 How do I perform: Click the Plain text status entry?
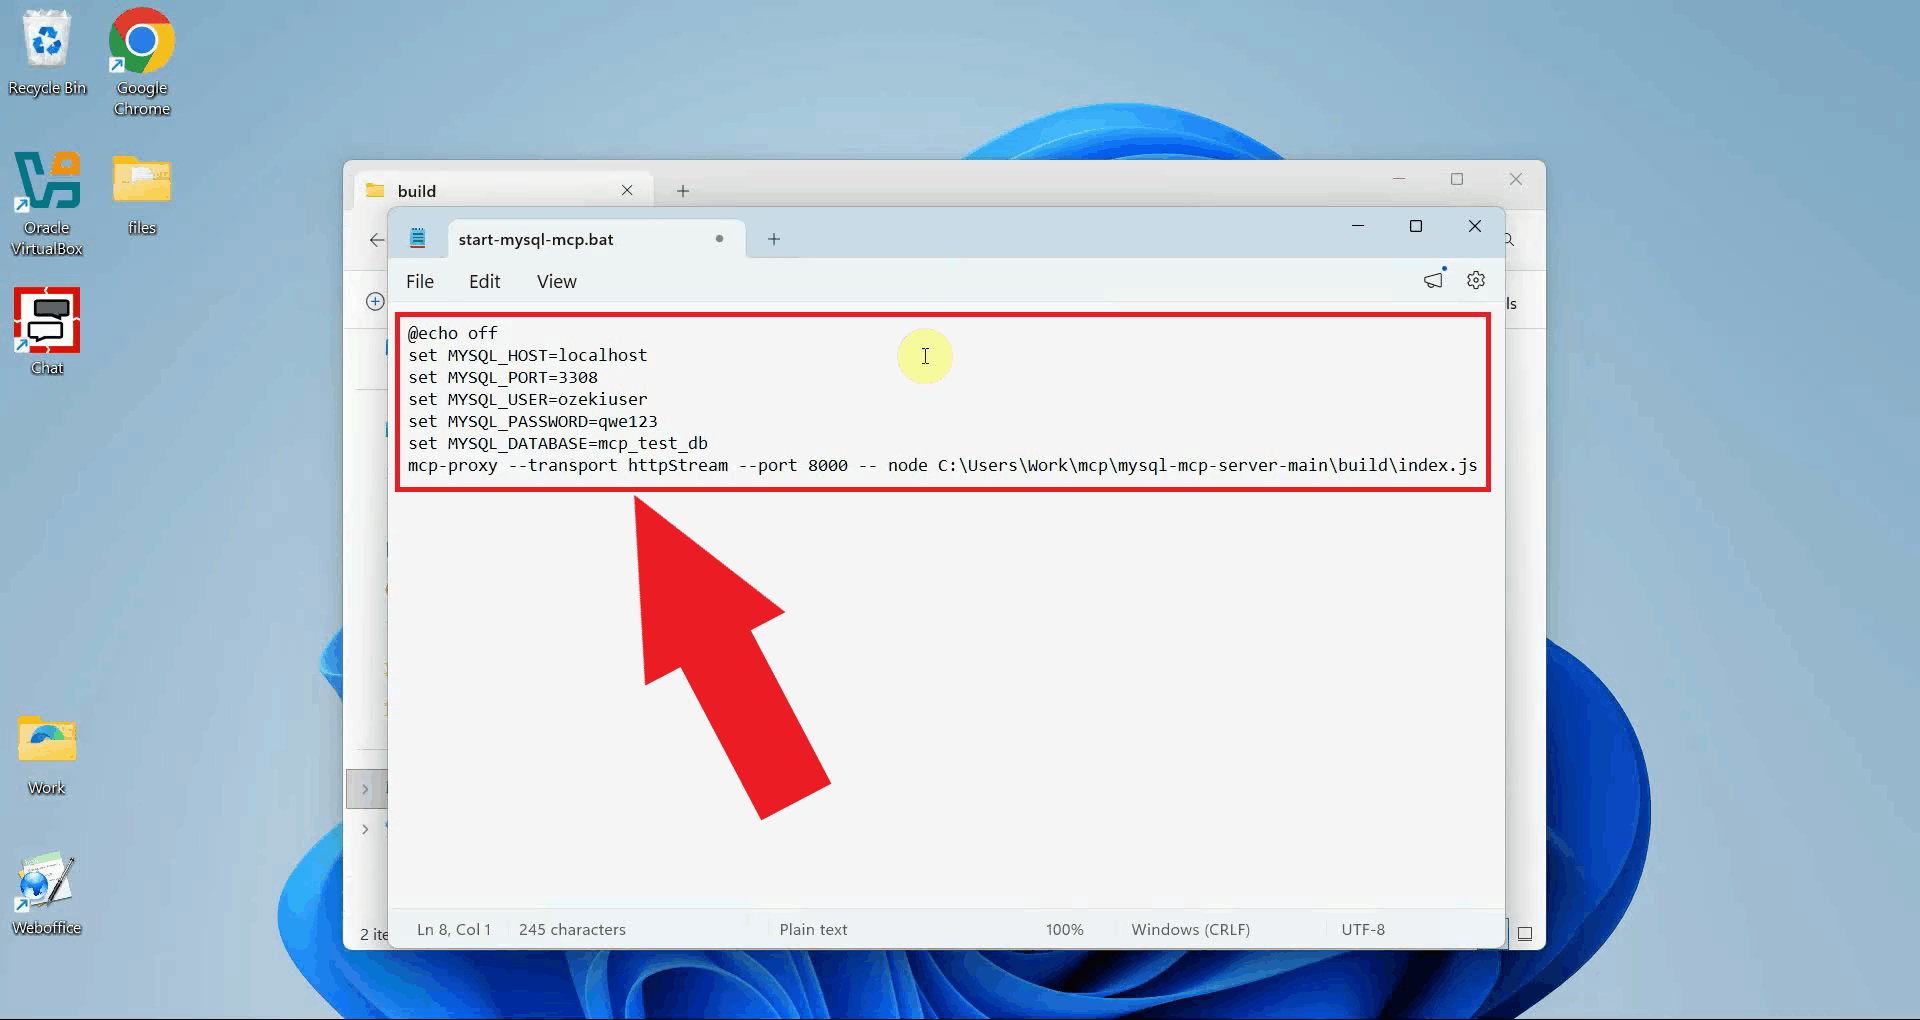pos(813,930)
